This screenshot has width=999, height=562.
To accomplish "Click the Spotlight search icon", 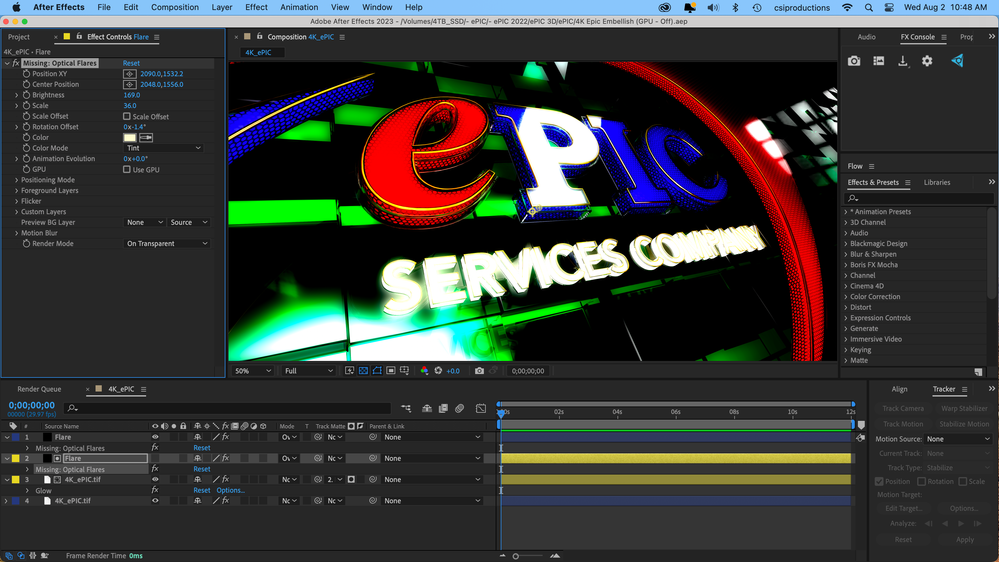I will click(x=868, y=8).
